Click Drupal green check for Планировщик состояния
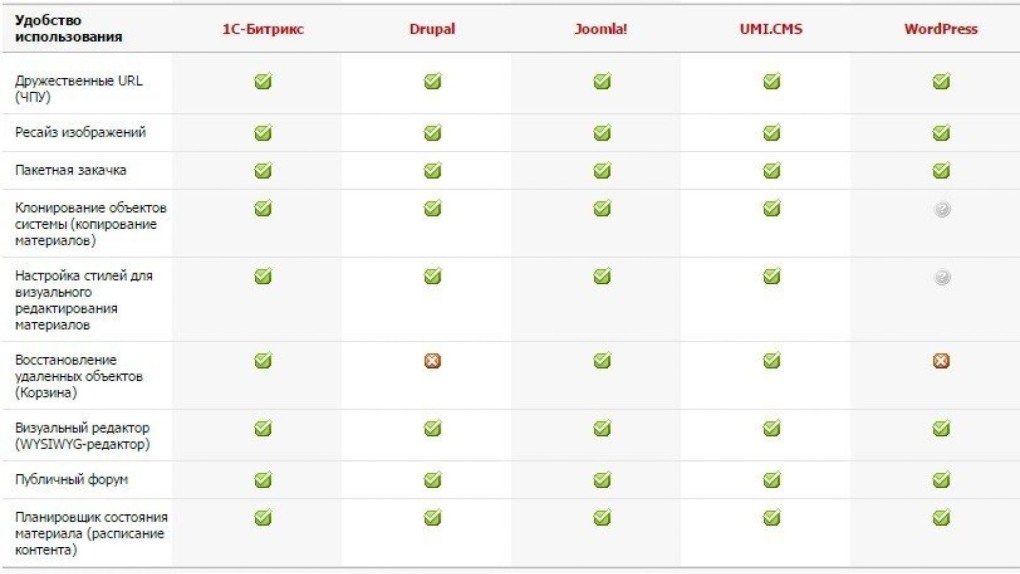Image resolution: width=1020 pixels, height=574 pixels. 432,518
